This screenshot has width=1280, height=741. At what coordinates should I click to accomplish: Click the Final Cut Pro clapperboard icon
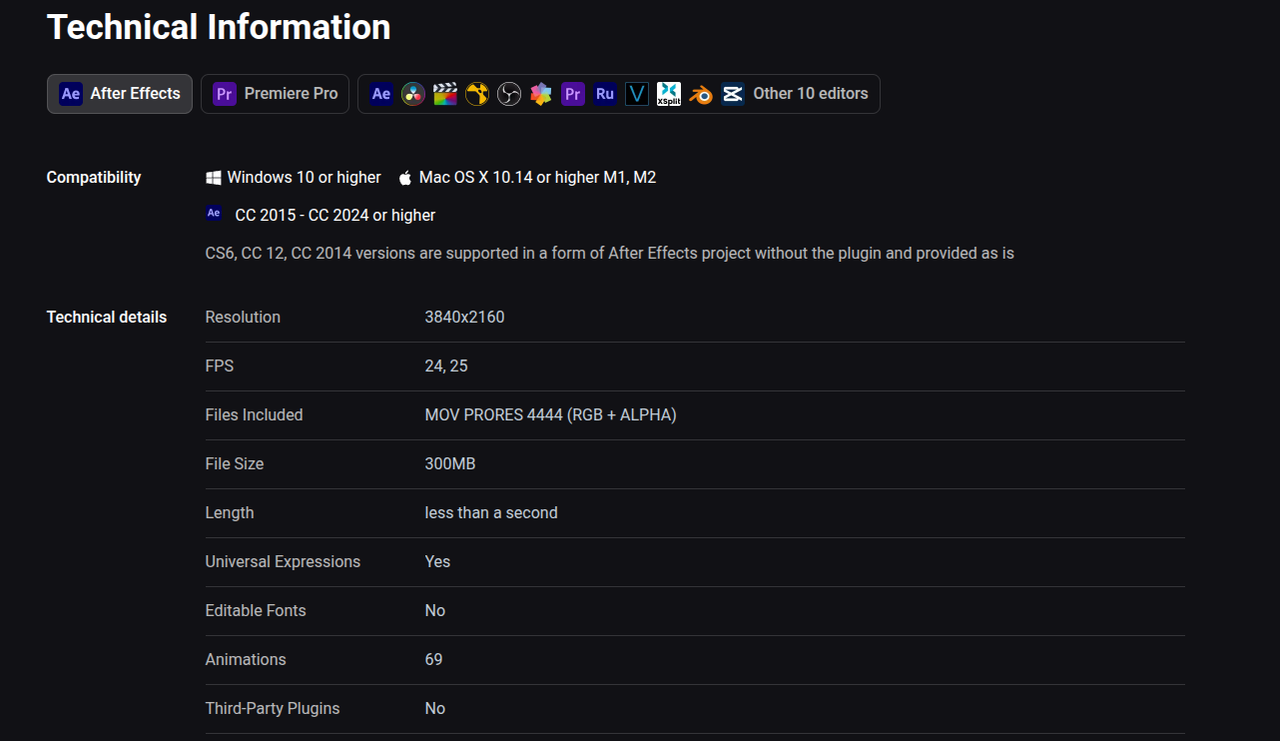point(445,94)
